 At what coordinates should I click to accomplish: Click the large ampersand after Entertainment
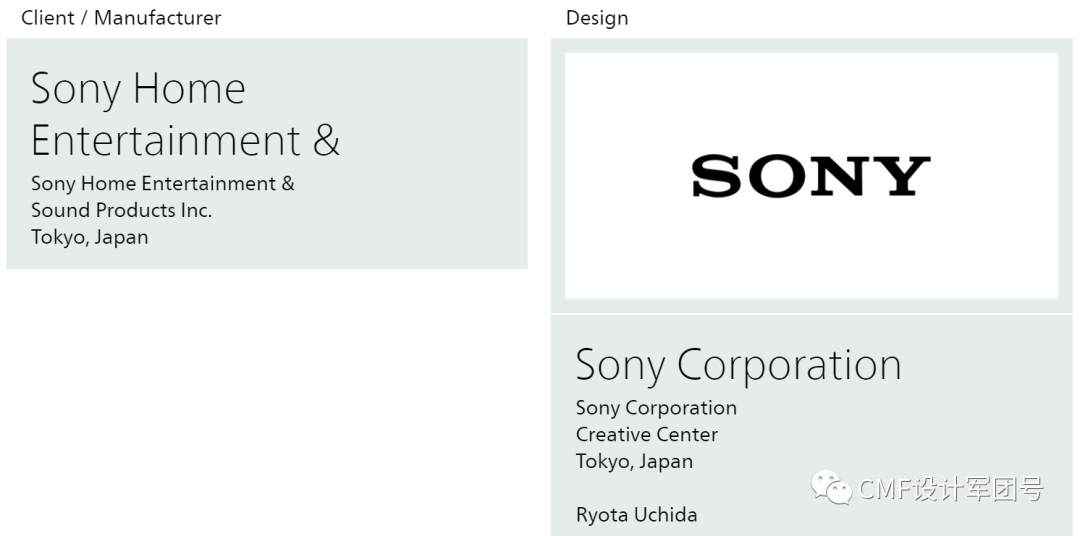(x=326, y=140)
